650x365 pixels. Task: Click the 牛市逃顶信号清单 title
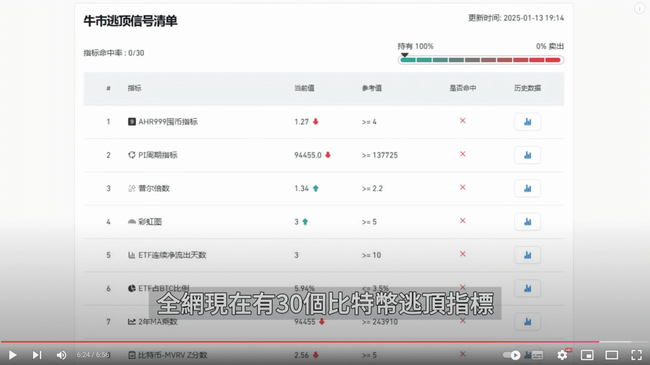130,21
